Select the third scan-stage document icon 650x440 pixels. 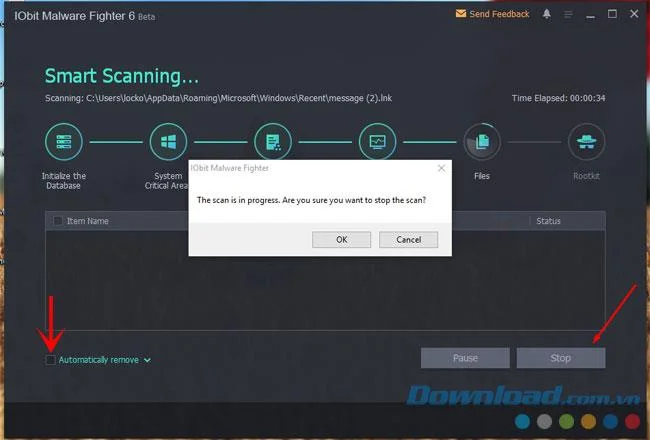click(273, 141)
